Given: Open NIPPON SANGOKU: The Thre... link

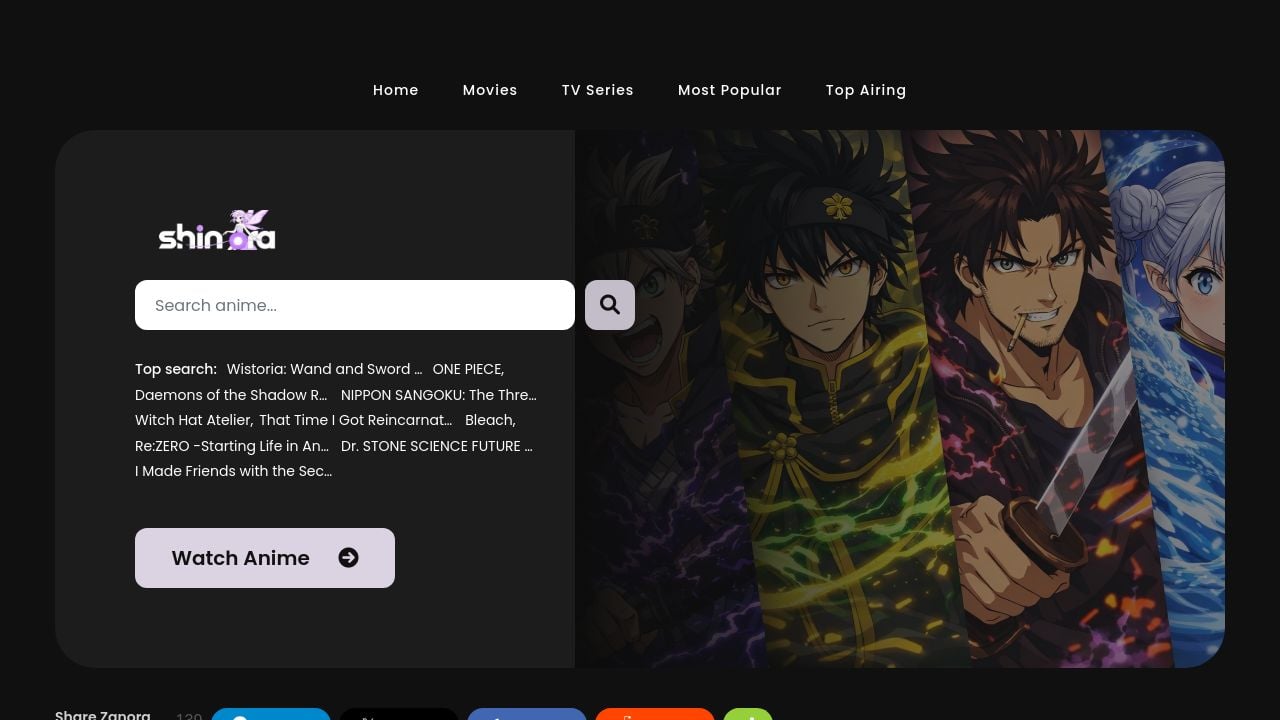Looking at the screenshot, I should tap(439, 395).
